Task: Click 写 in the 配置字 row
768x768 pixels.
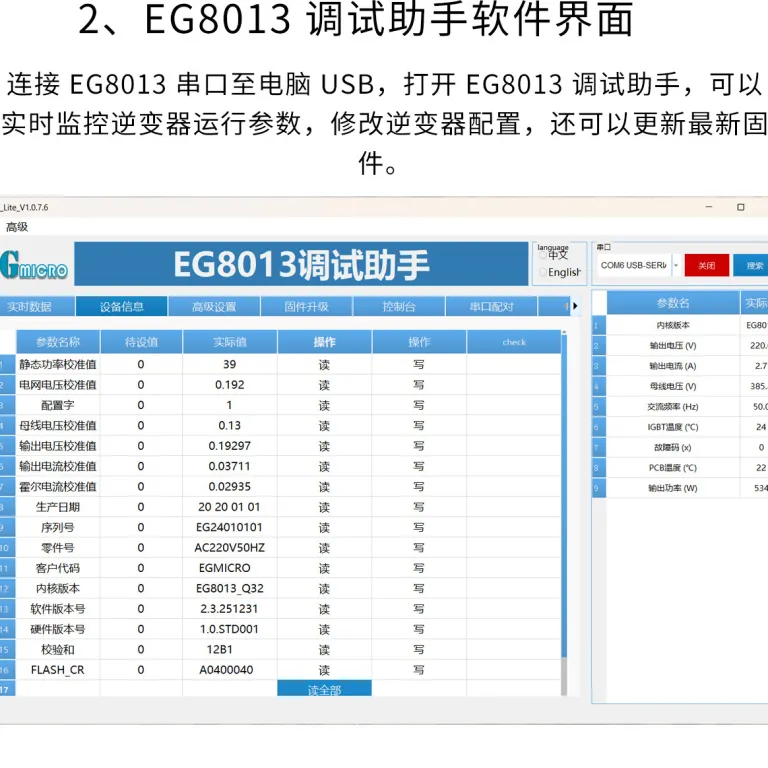Action: [x=419, y=405]
